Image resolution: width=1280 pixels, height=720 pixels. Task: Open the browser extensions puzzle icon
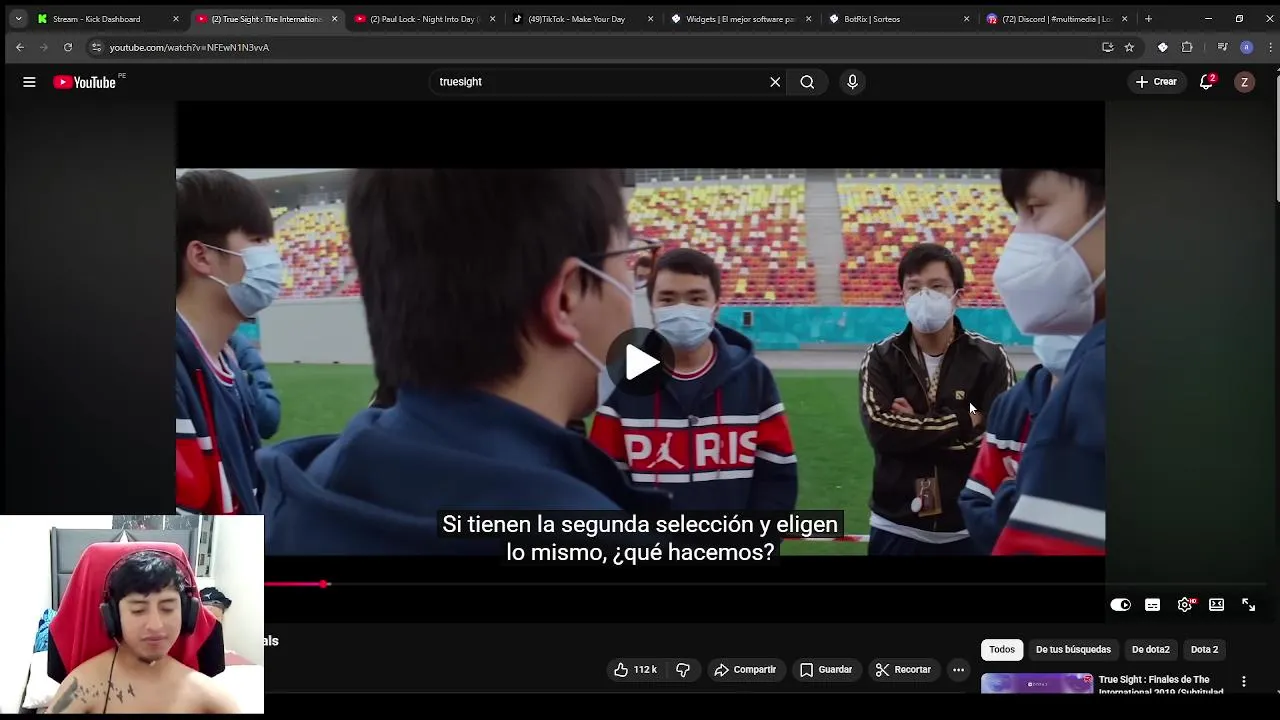1187,47
